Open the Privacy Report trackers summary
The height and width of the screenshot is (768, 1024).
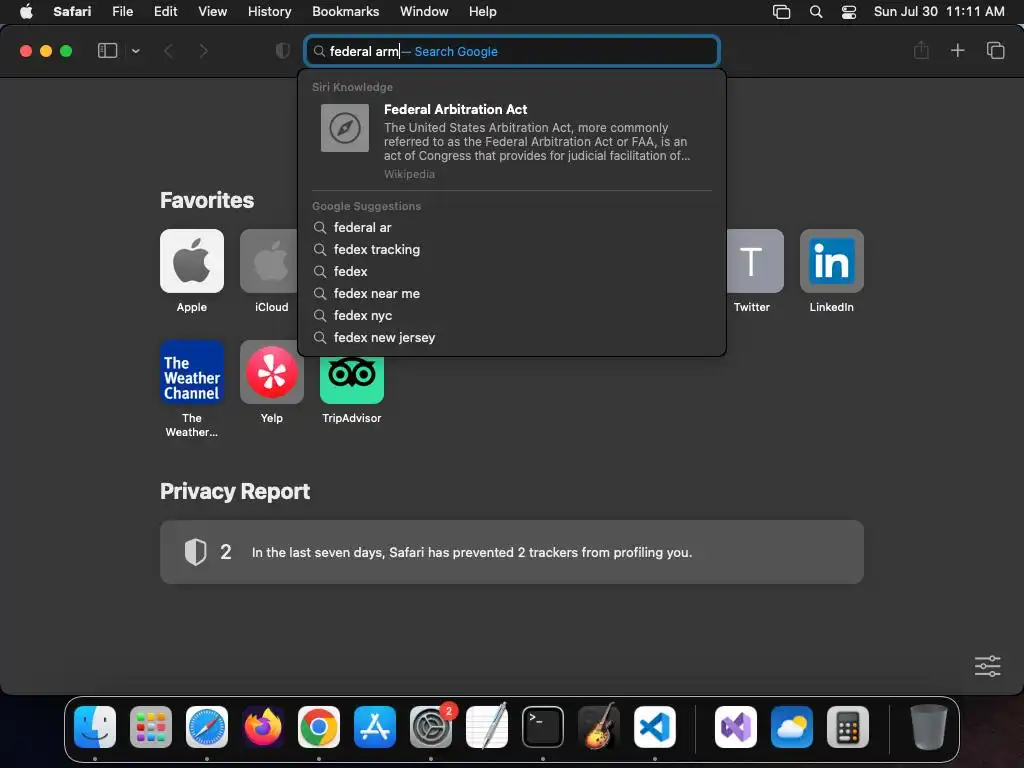(512, 552)
